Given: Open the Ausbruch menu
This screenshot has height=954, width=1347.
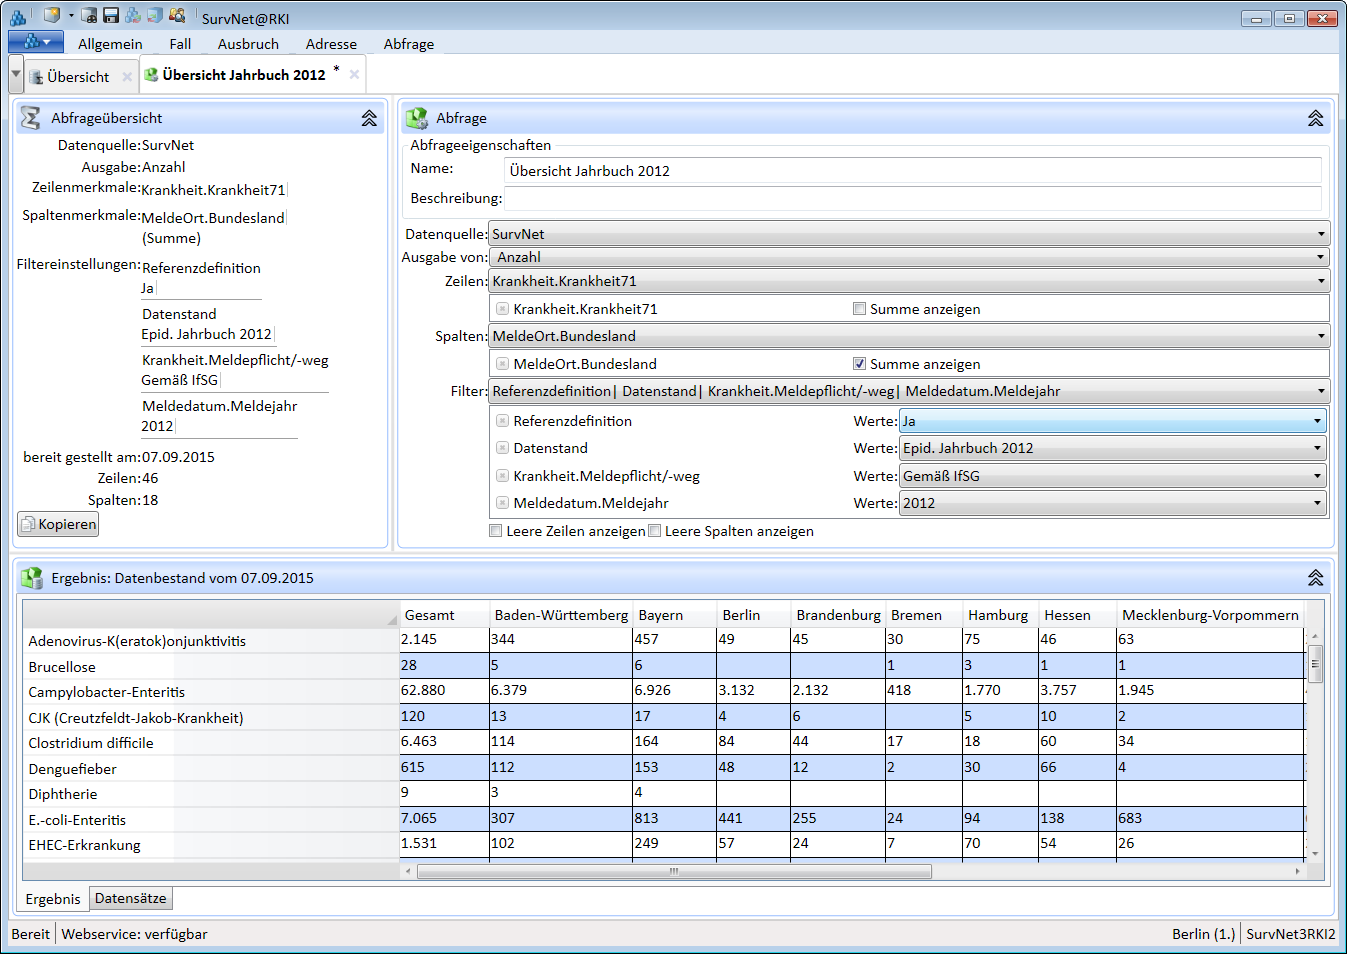Looking at the screenshot, I should [x=248, y=44].
